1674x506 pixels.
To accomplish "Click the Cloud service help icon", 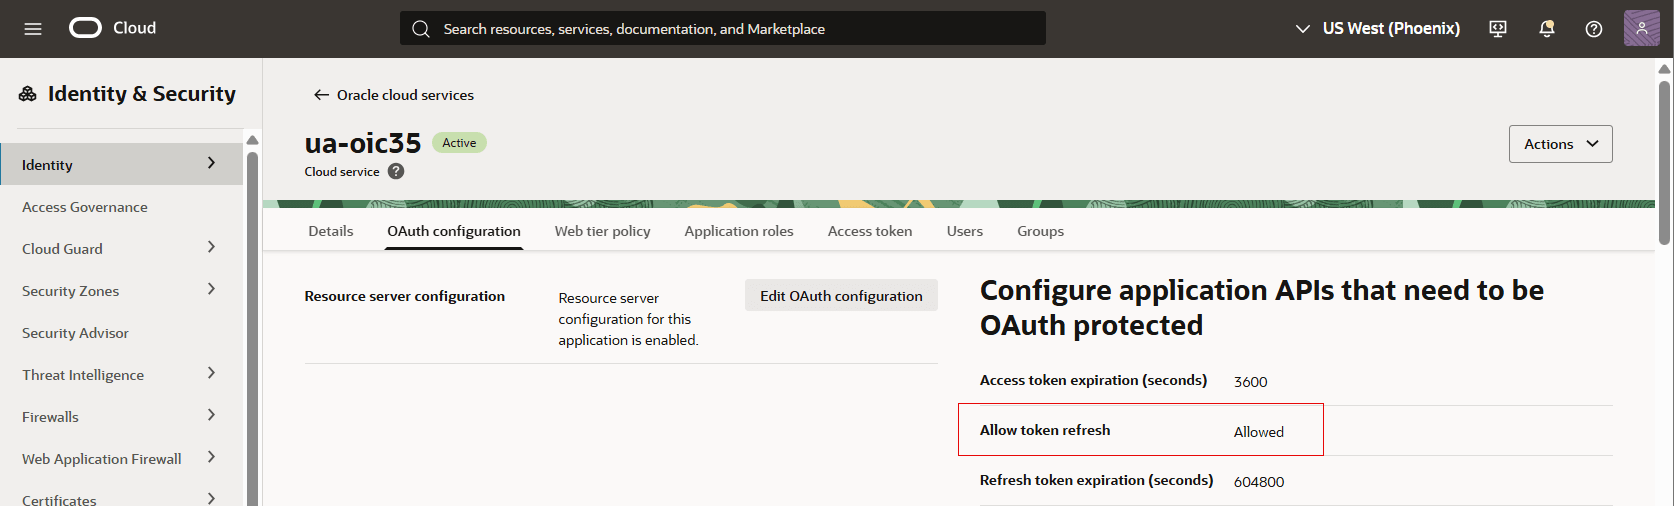I will (x=396, y=171).
